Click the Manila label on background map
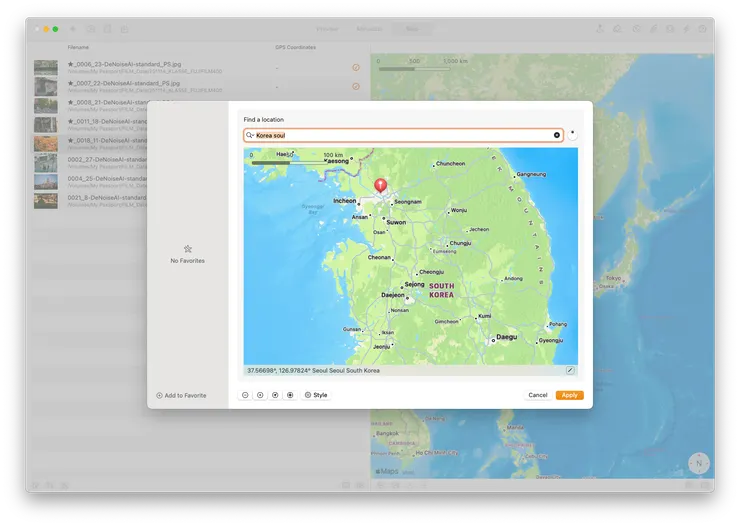This screenshot has height=526, width=740. coord(515,427)
